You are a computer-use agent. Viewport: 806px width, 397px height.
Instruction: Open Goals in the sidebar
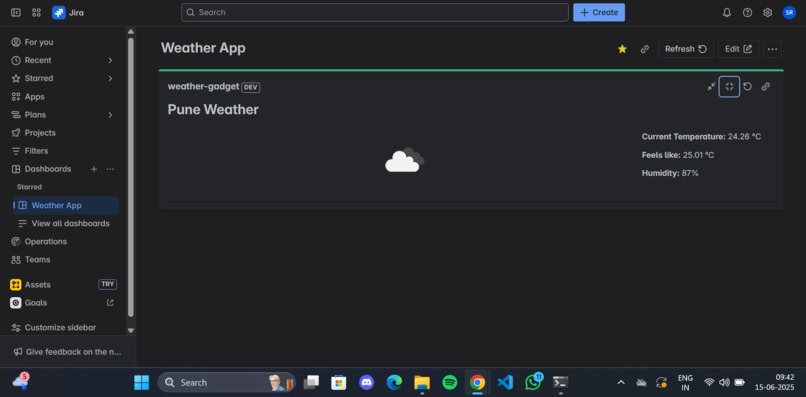(35, 303)
